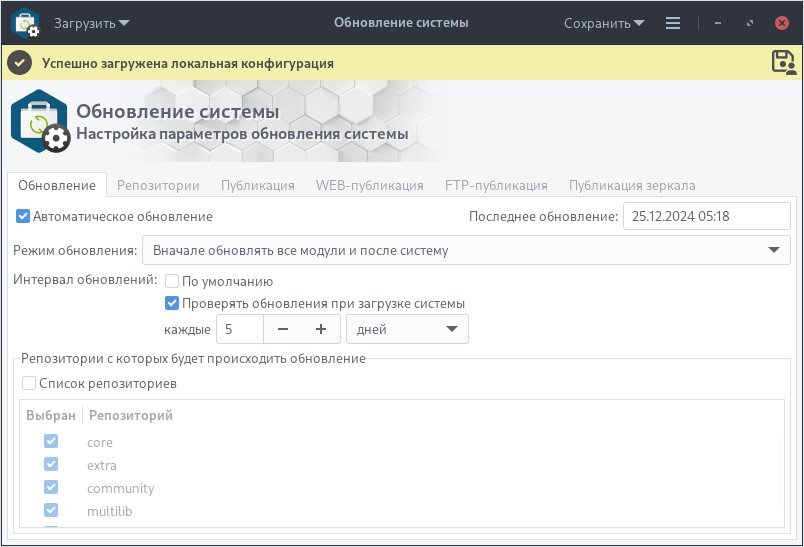Click the Режим обновления label
This screenshot has height=547, width=804.
(x=75, y=250)
